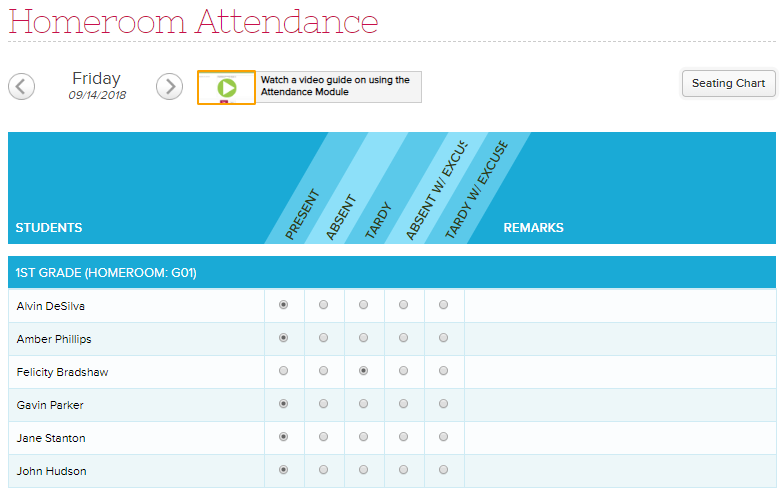
Task: Select Present for Alvin DeSilva
Action: pyautogui.click(x=284, y=304)
